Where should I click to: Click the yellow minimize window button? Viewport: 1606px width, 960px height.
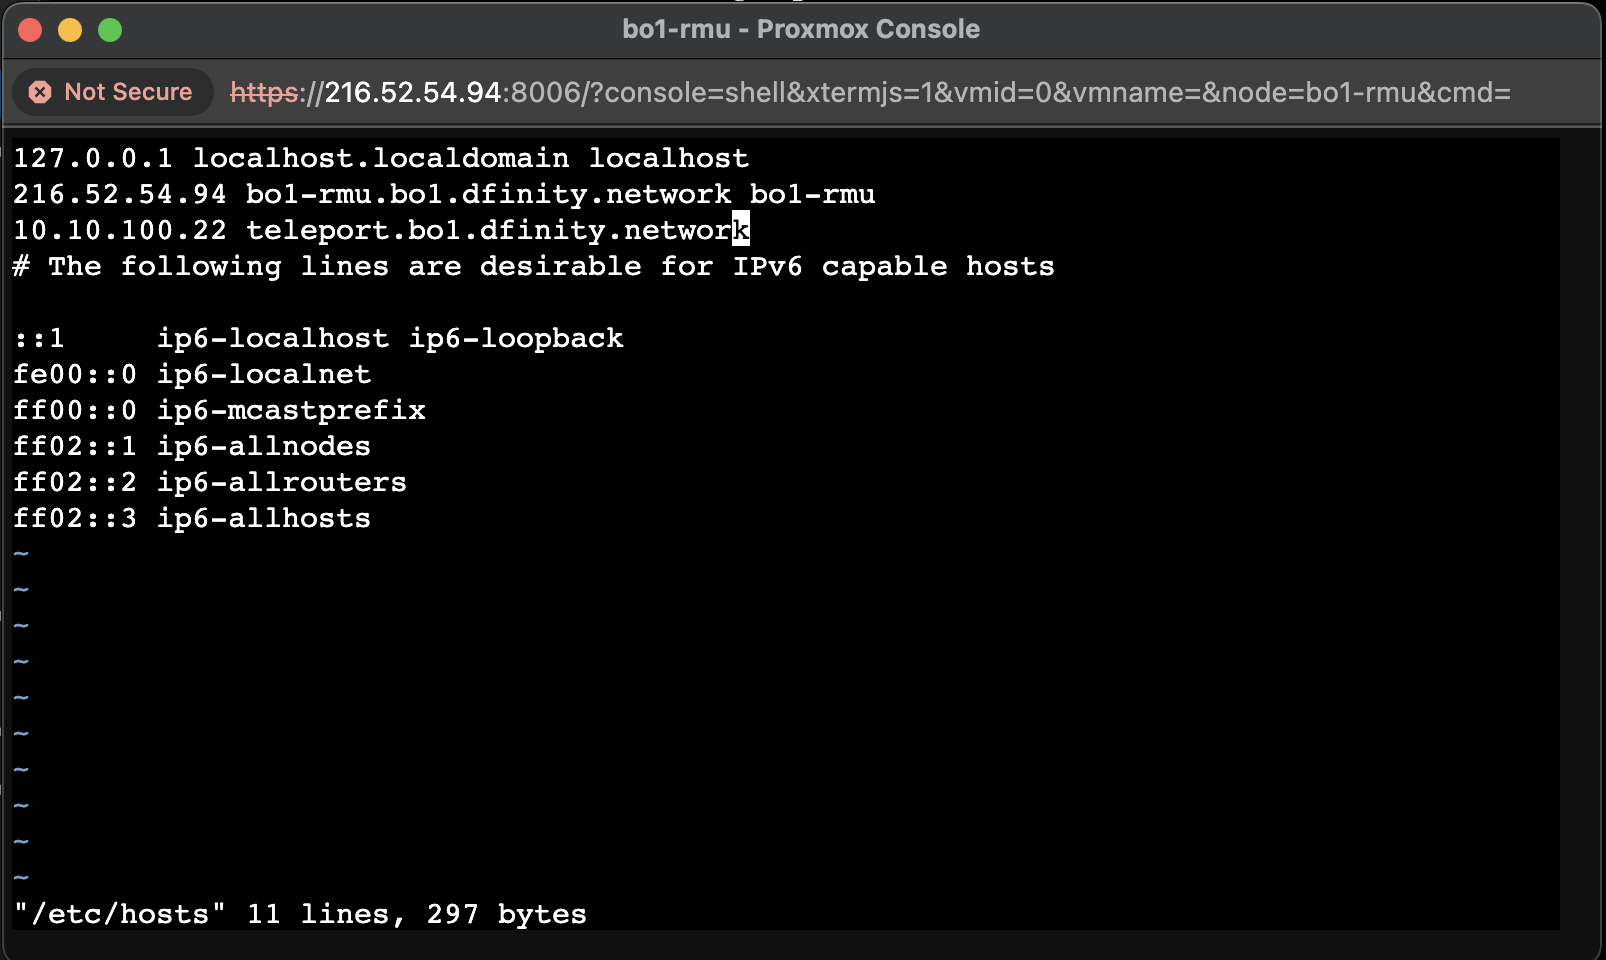70,30
